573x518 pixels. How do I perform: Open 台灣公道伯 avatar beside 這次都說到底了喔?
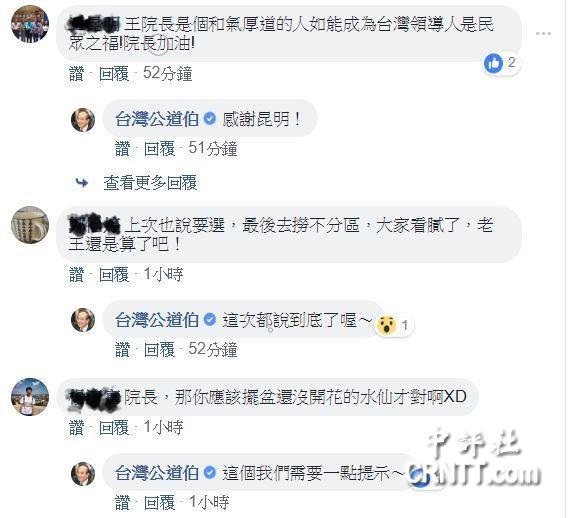tap(83, 320)
